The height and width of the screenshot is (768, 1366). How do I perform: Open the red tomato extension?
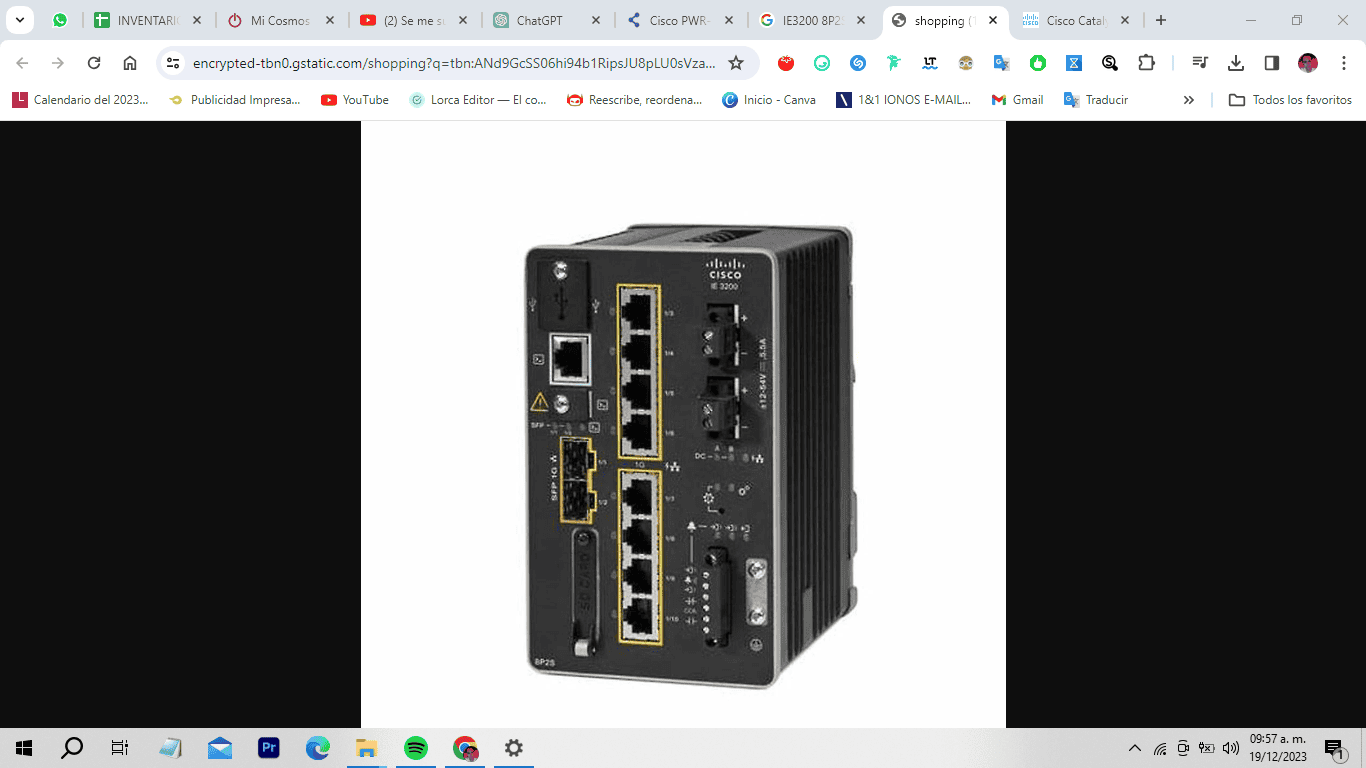click(x=786, y=63)
